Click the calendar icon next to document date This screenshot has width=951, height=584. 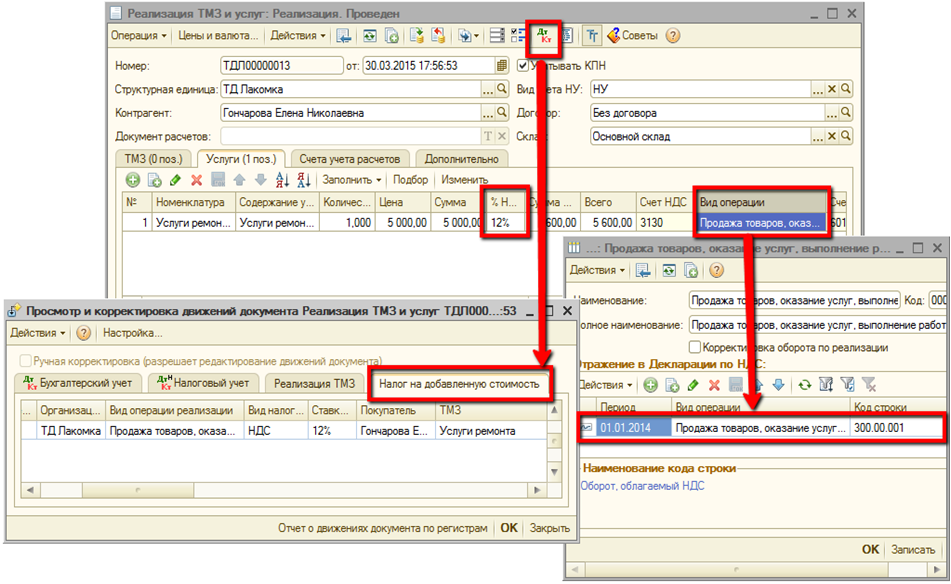502,66
